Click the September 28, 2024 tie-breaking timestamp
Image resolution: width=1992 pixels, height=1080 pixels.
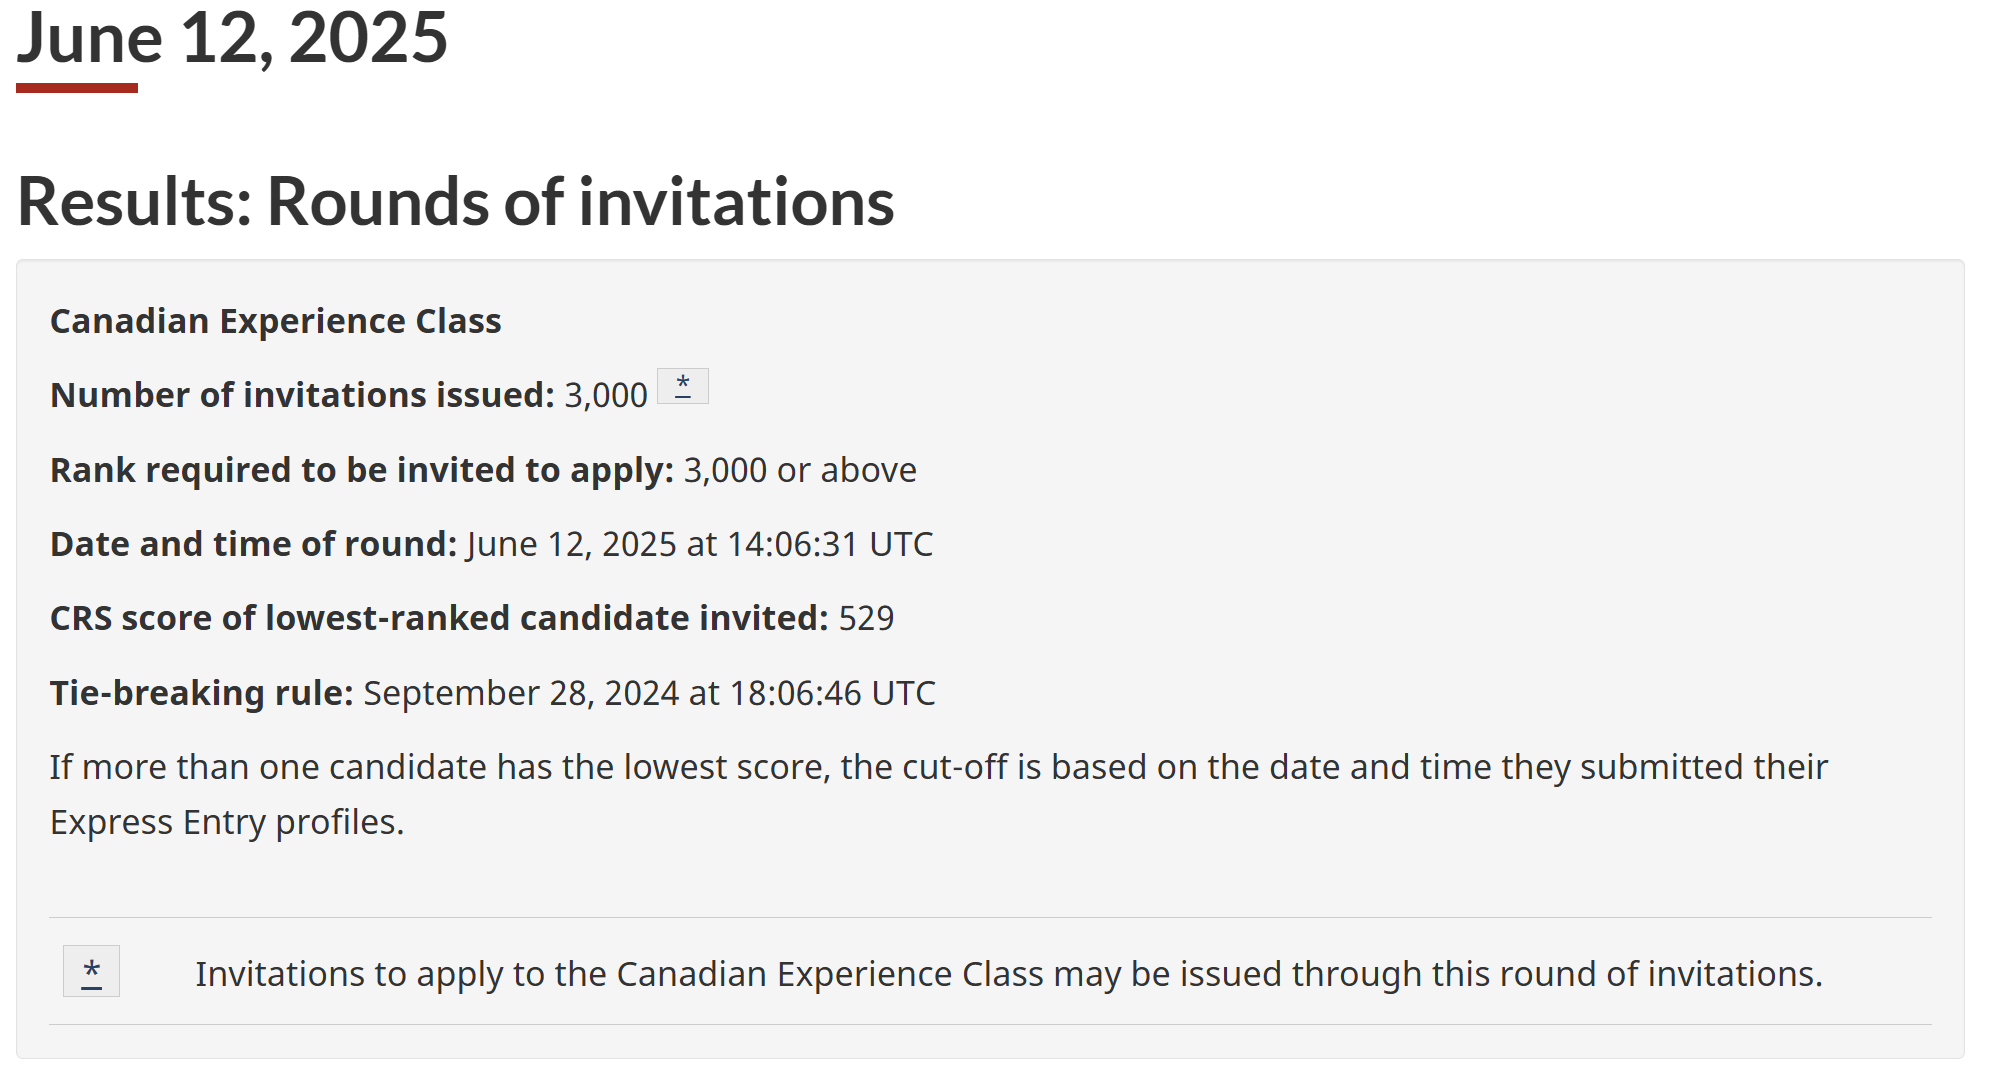coord(650,693)
